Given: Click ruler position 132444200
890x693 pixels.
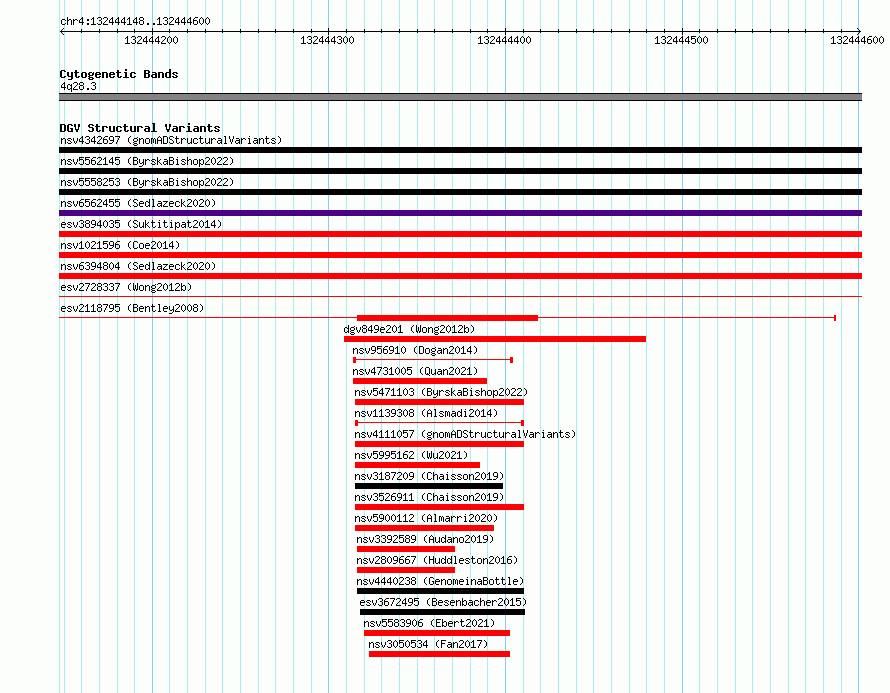Looking at the screenshot, I should coord(151,40).
